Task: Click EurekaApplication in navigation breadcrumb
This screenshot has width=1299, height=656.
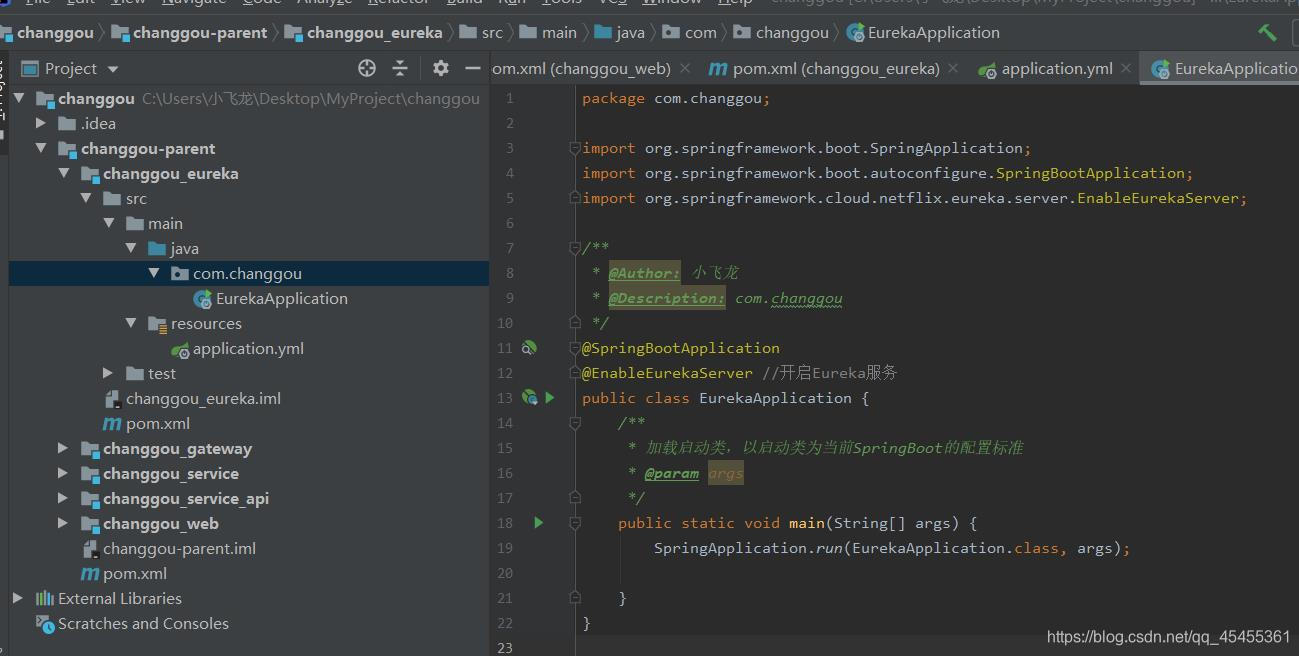Action: (x=923, y=32)
